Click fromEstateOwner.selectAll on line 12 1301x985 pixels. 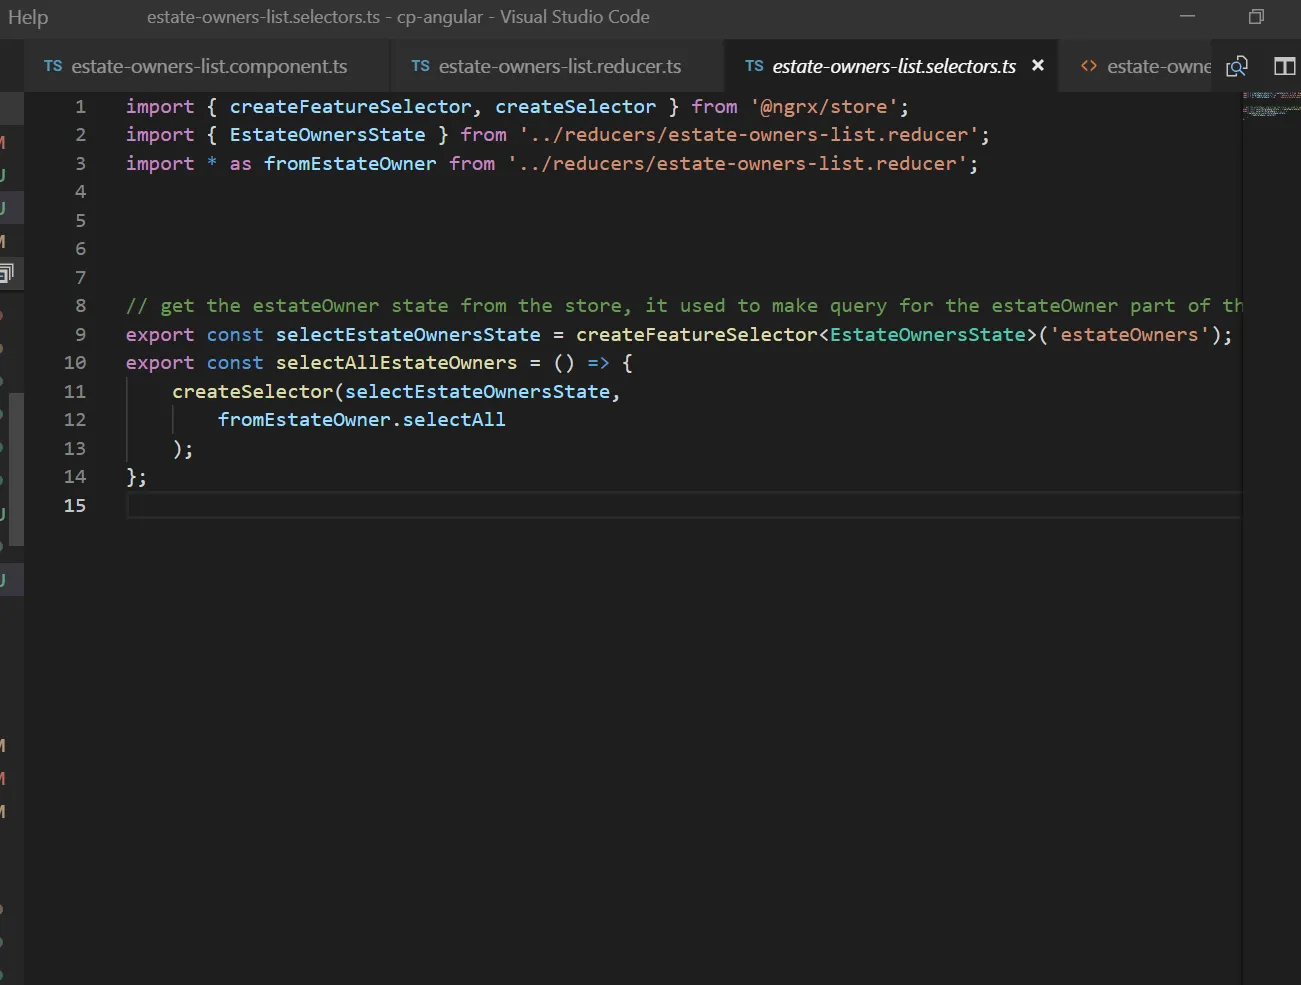(361, 420)
